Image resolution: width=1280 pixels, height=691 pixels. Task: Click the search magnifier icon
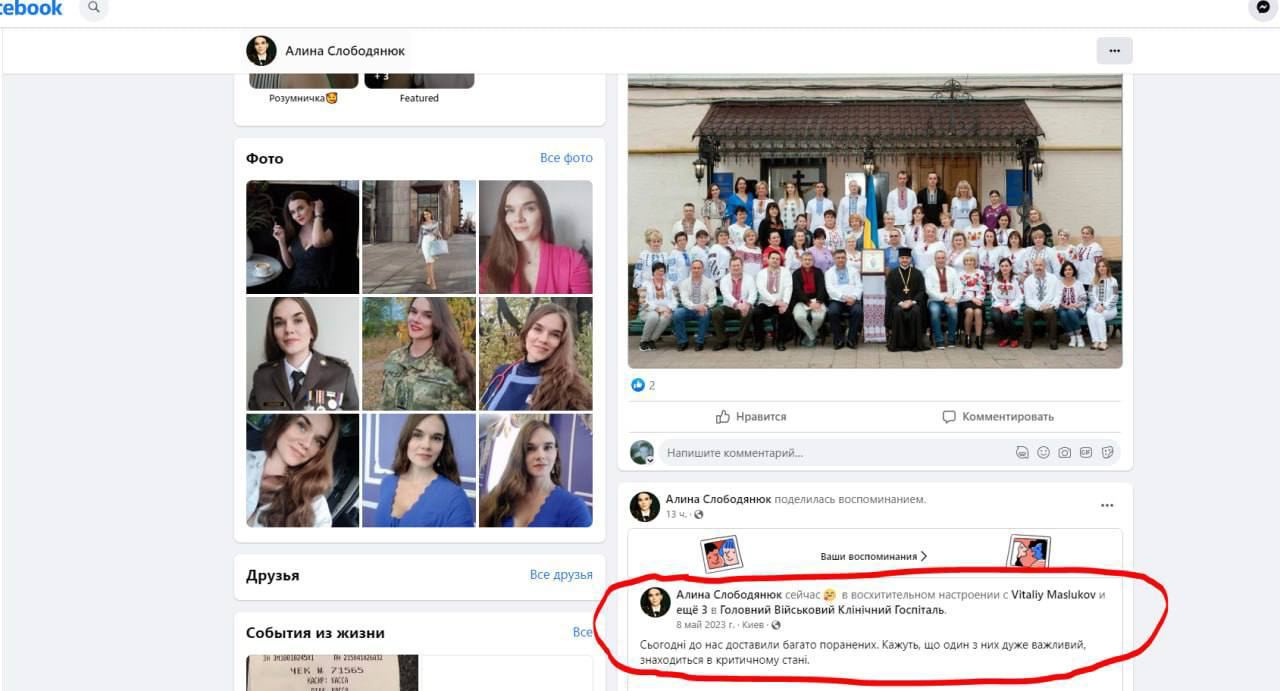(x=93, y=8)
